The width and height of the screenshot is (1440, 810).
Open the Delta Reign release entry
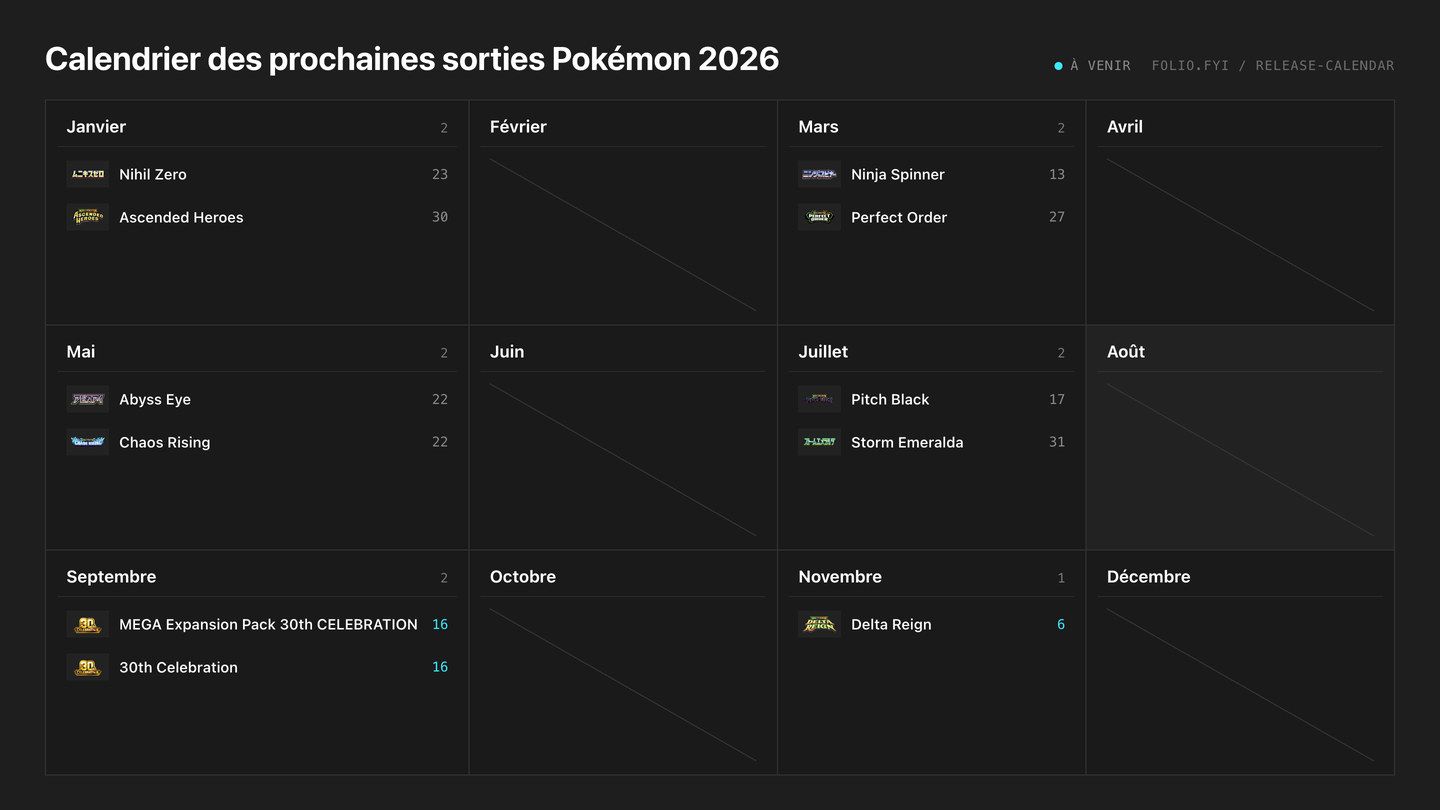click(x=932, y=624)
